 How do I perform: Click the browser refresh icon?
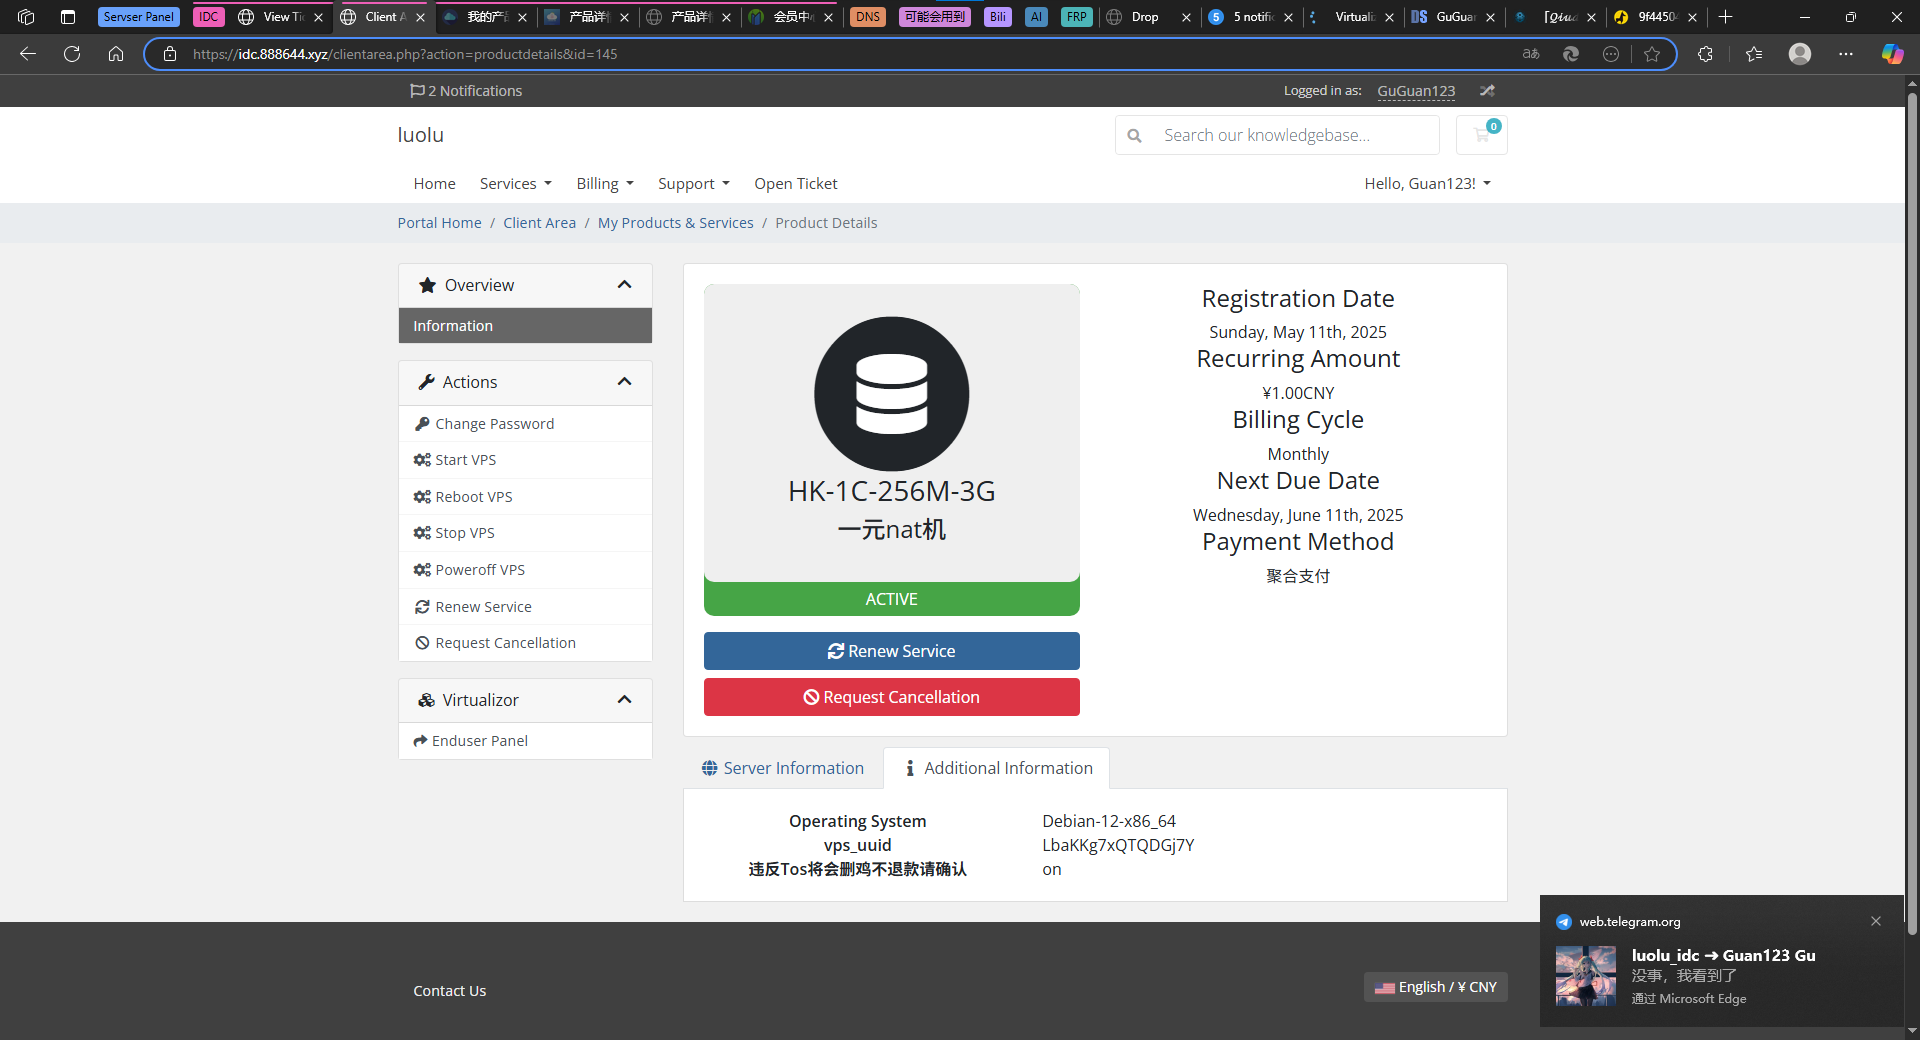pyautogui.click(x=72, y=54)
